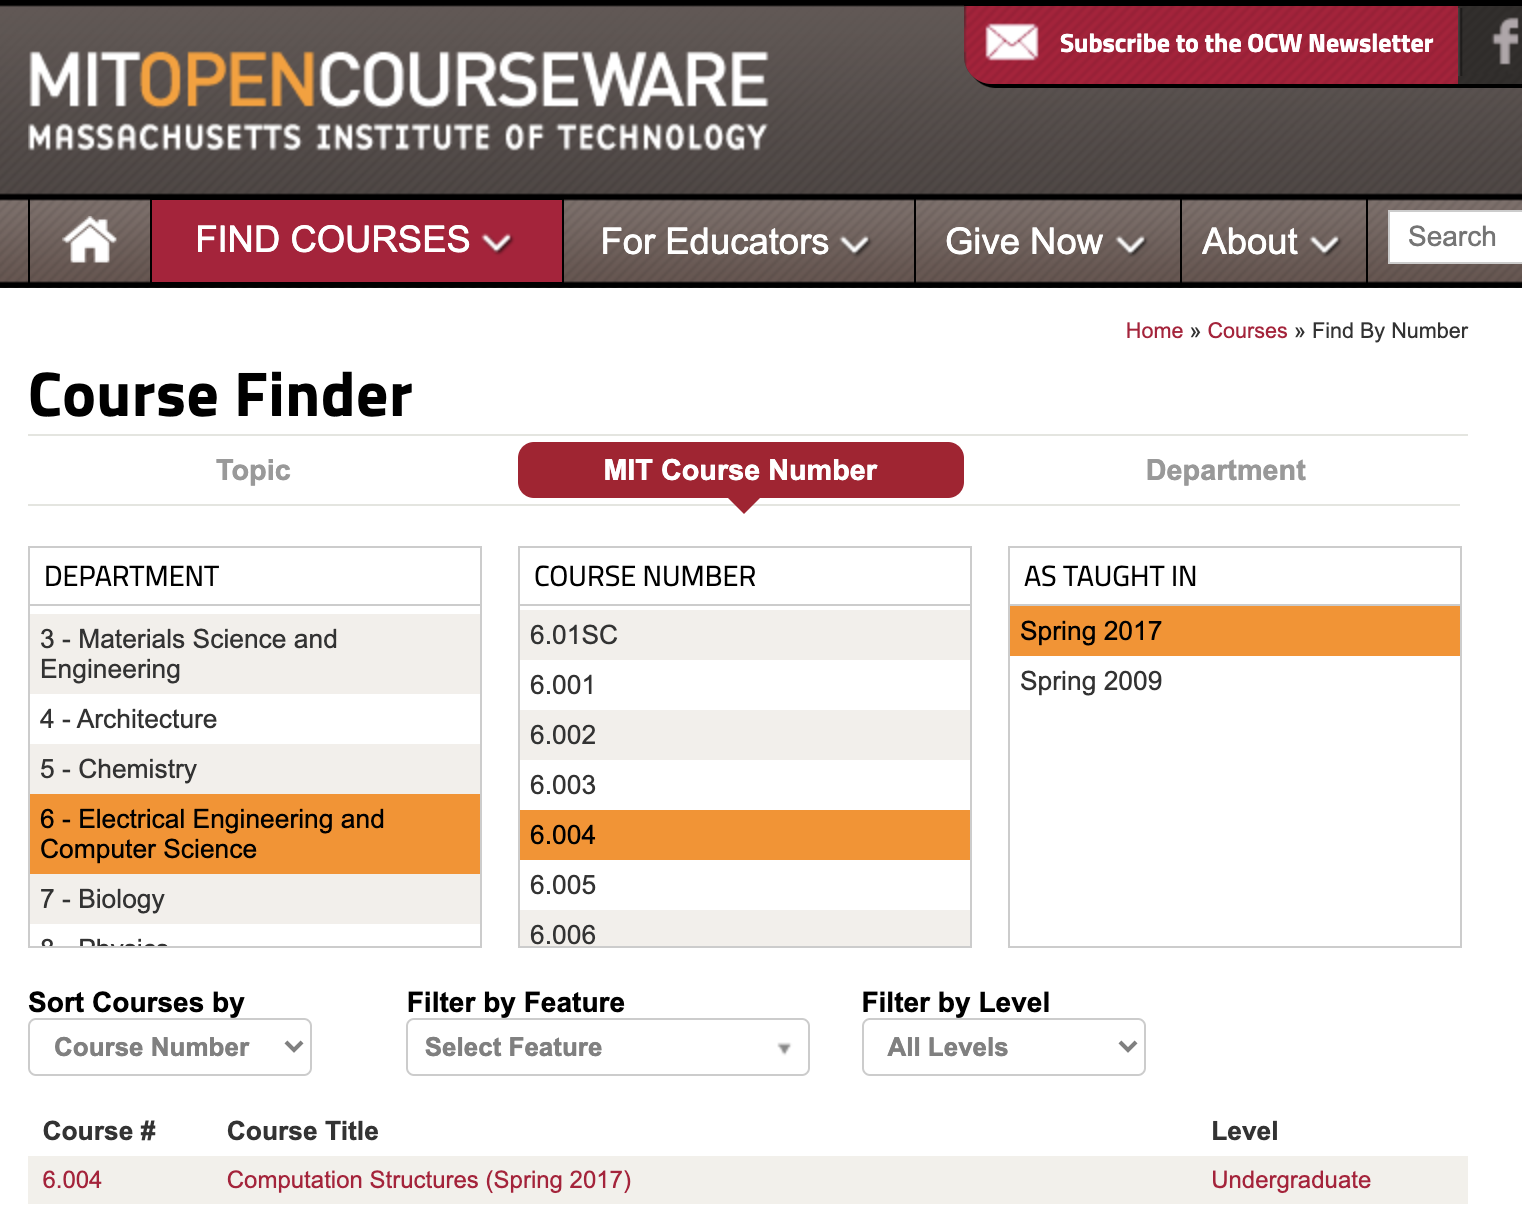The image size is (1522, 1228).
Task: Select 6 - Electrical Engineering and Computer Science
Action: pos(255,834)
